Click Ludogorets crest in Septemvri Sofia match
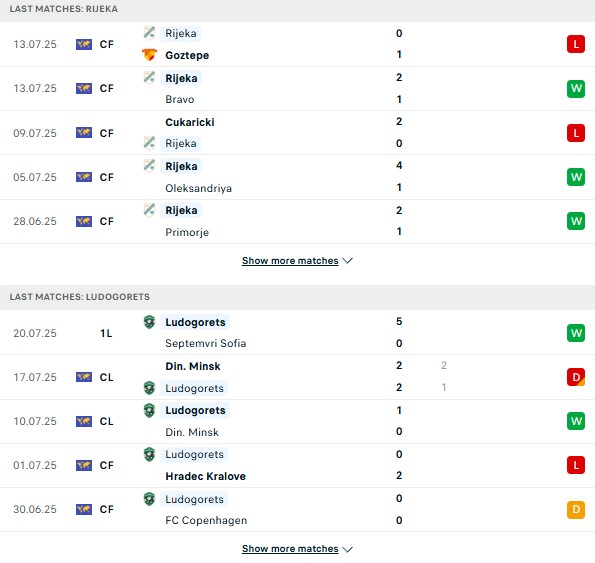Screen dimensions: 595x563 pos(150,322)
